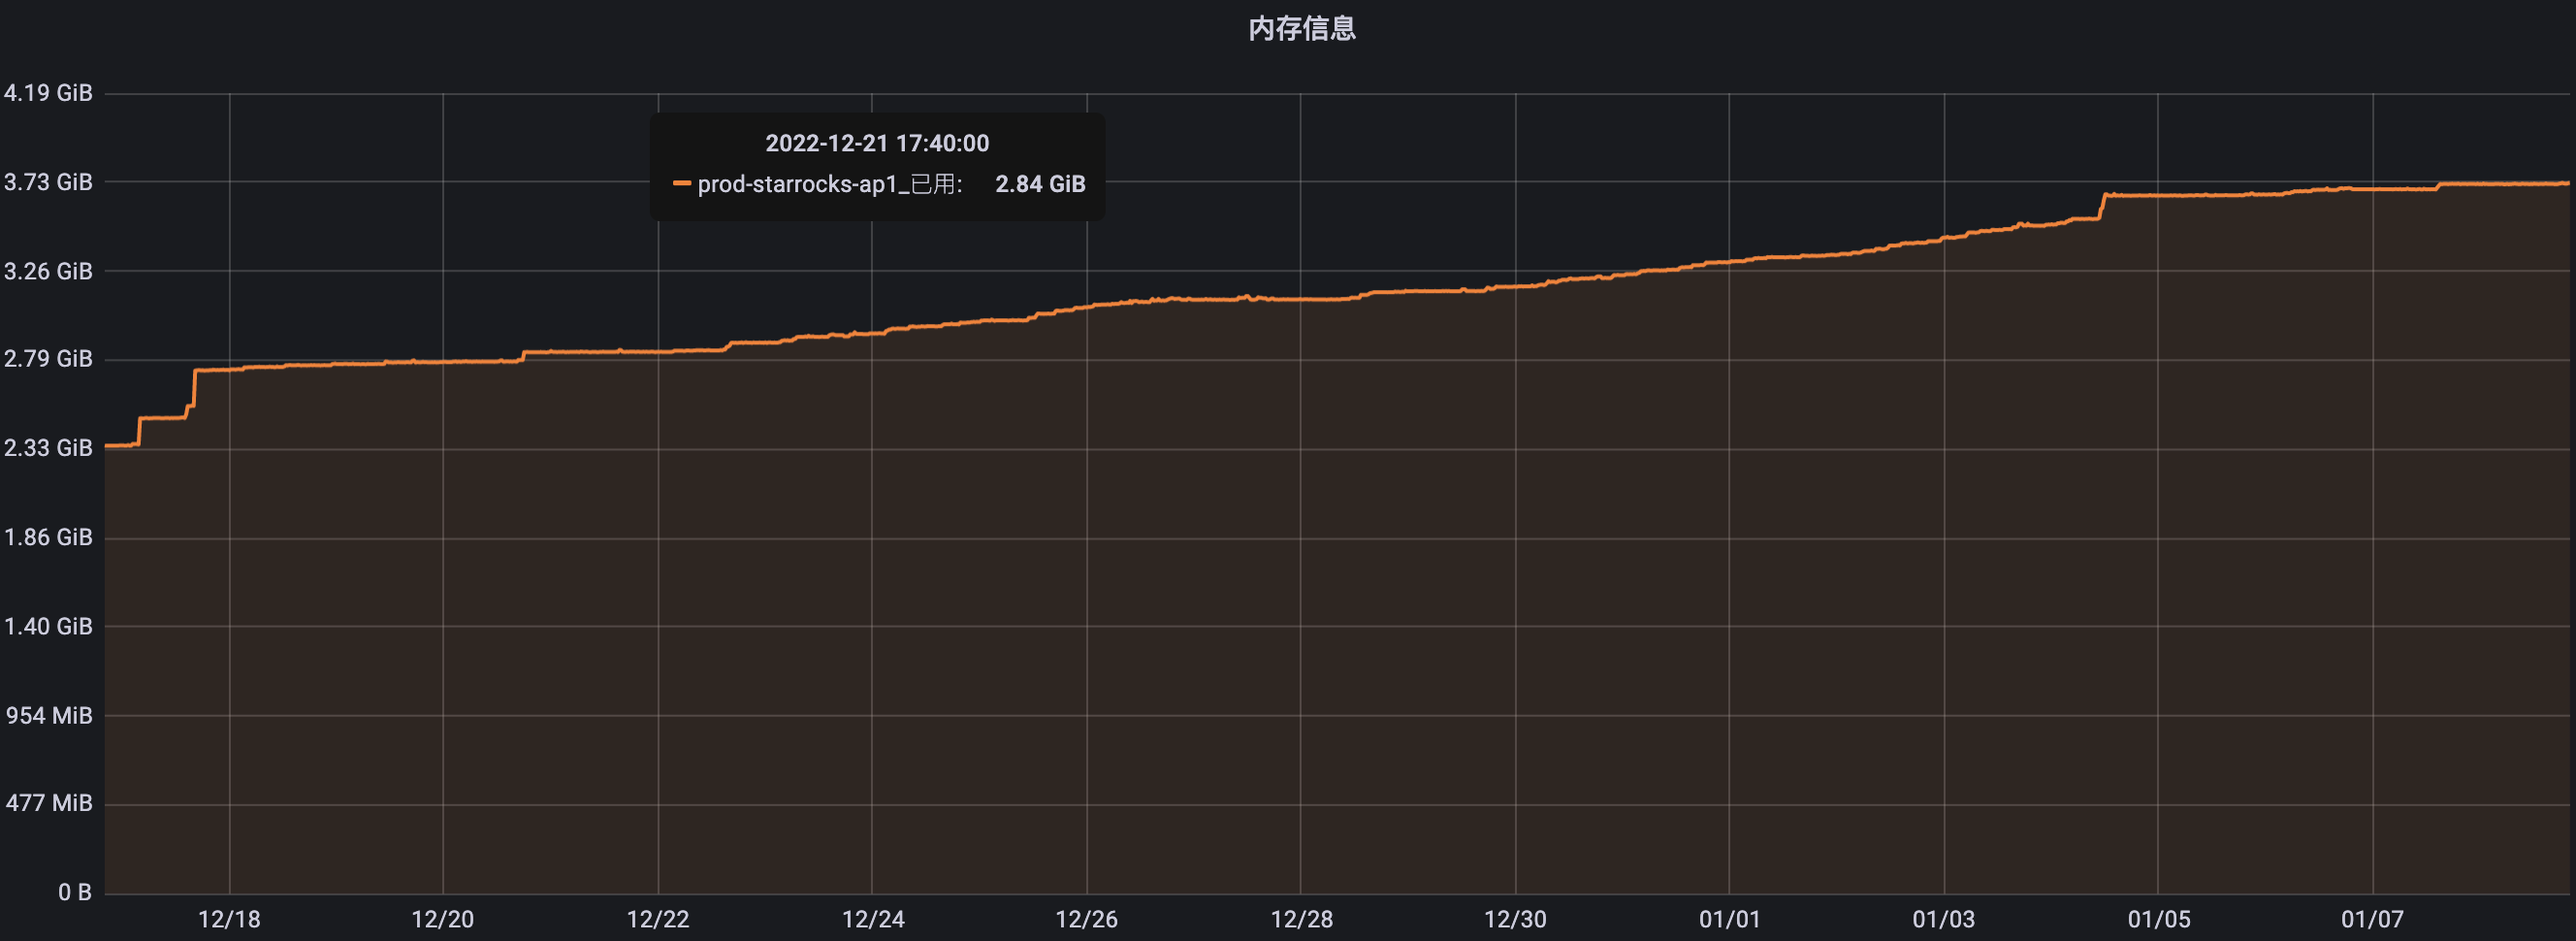This screenshot has width=2576, height=941.
Task: Click x-axis date label 12/20
Action: click(443, 920)
